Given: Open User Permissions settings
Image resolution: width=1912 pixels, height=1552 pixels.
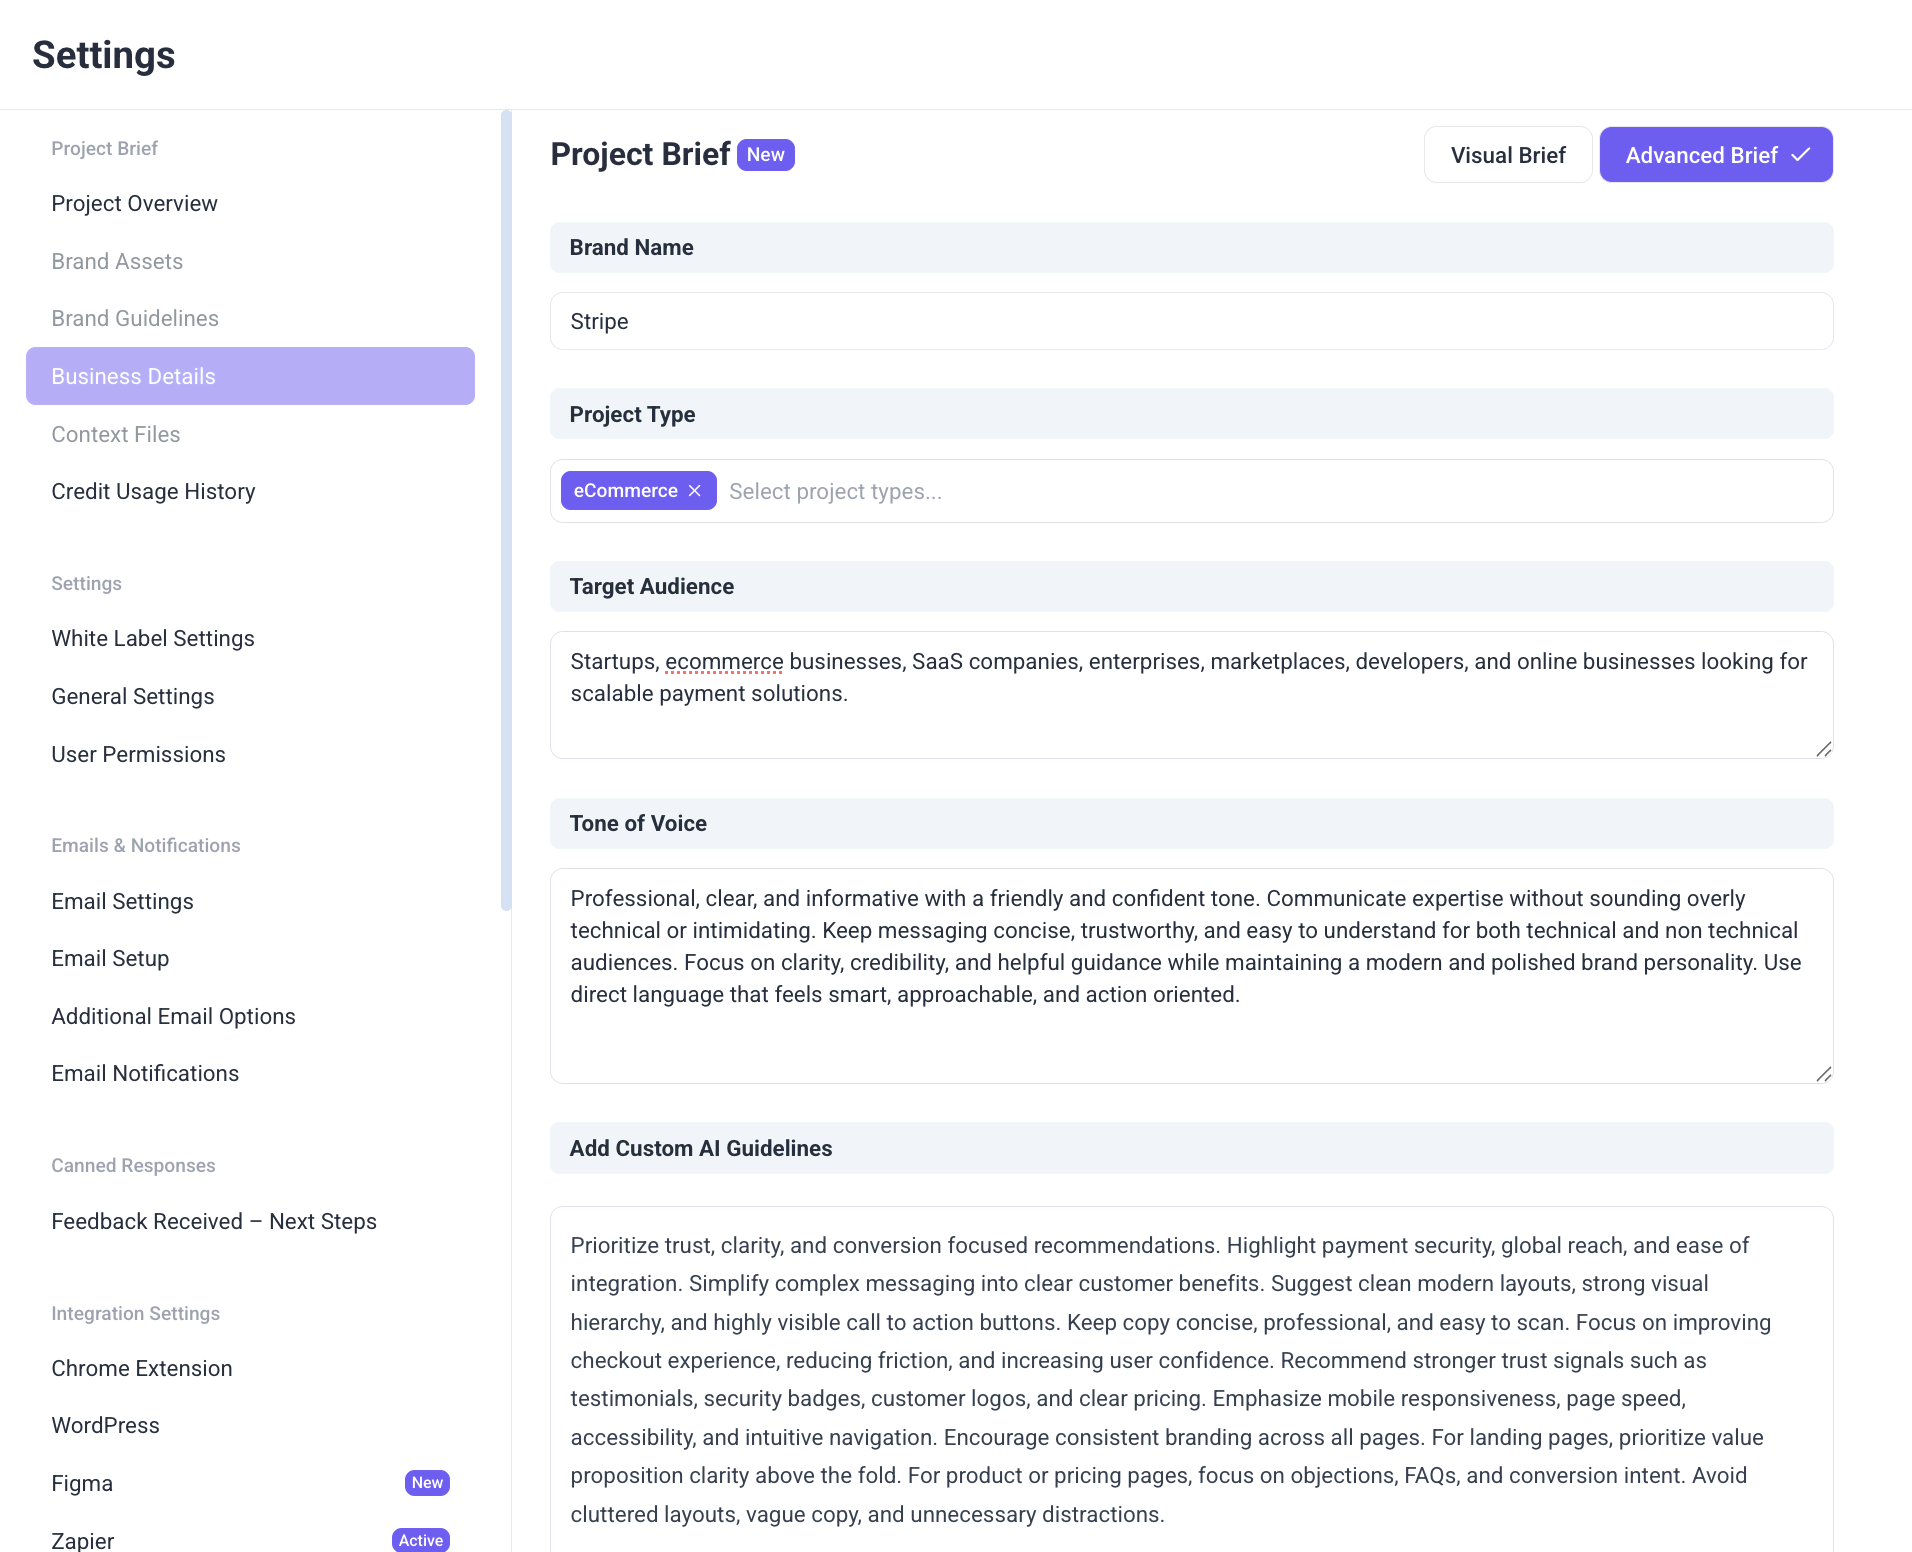Looking at the screenshot, I should tap(138, 754).
